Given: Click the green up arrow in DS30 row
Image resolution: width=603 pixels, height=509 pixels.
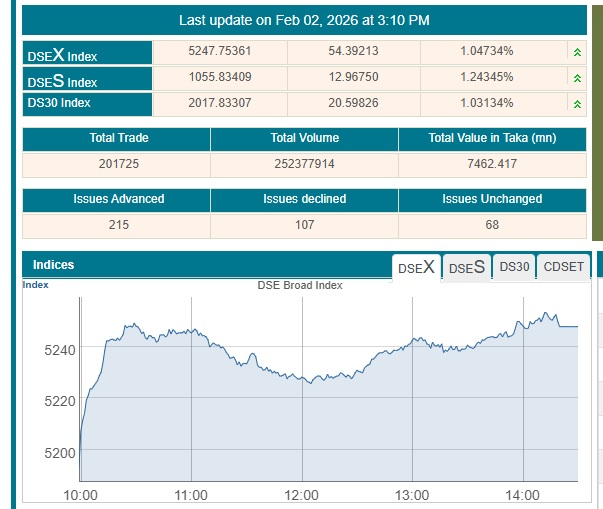Looking at the screenshot, I should pyautogui.click(x=577, y=104).
